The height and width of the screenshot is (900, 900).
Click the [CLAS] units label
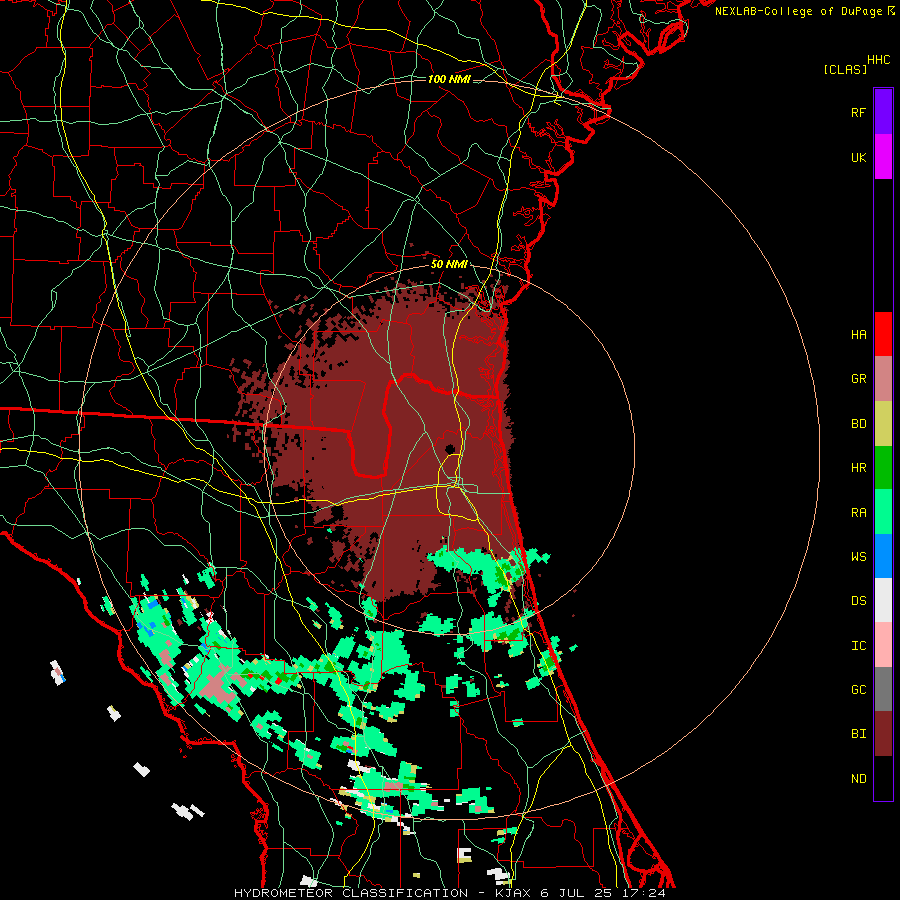point(845,69)
